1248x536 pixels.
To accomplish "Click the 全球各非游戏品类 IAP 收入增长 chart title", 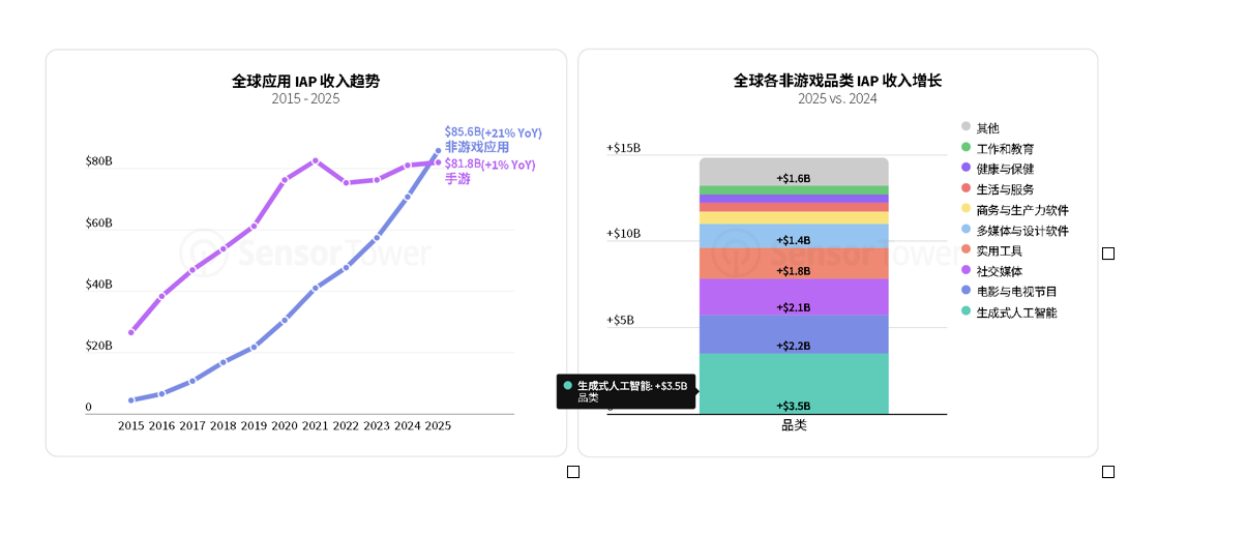I will (837, 81).
